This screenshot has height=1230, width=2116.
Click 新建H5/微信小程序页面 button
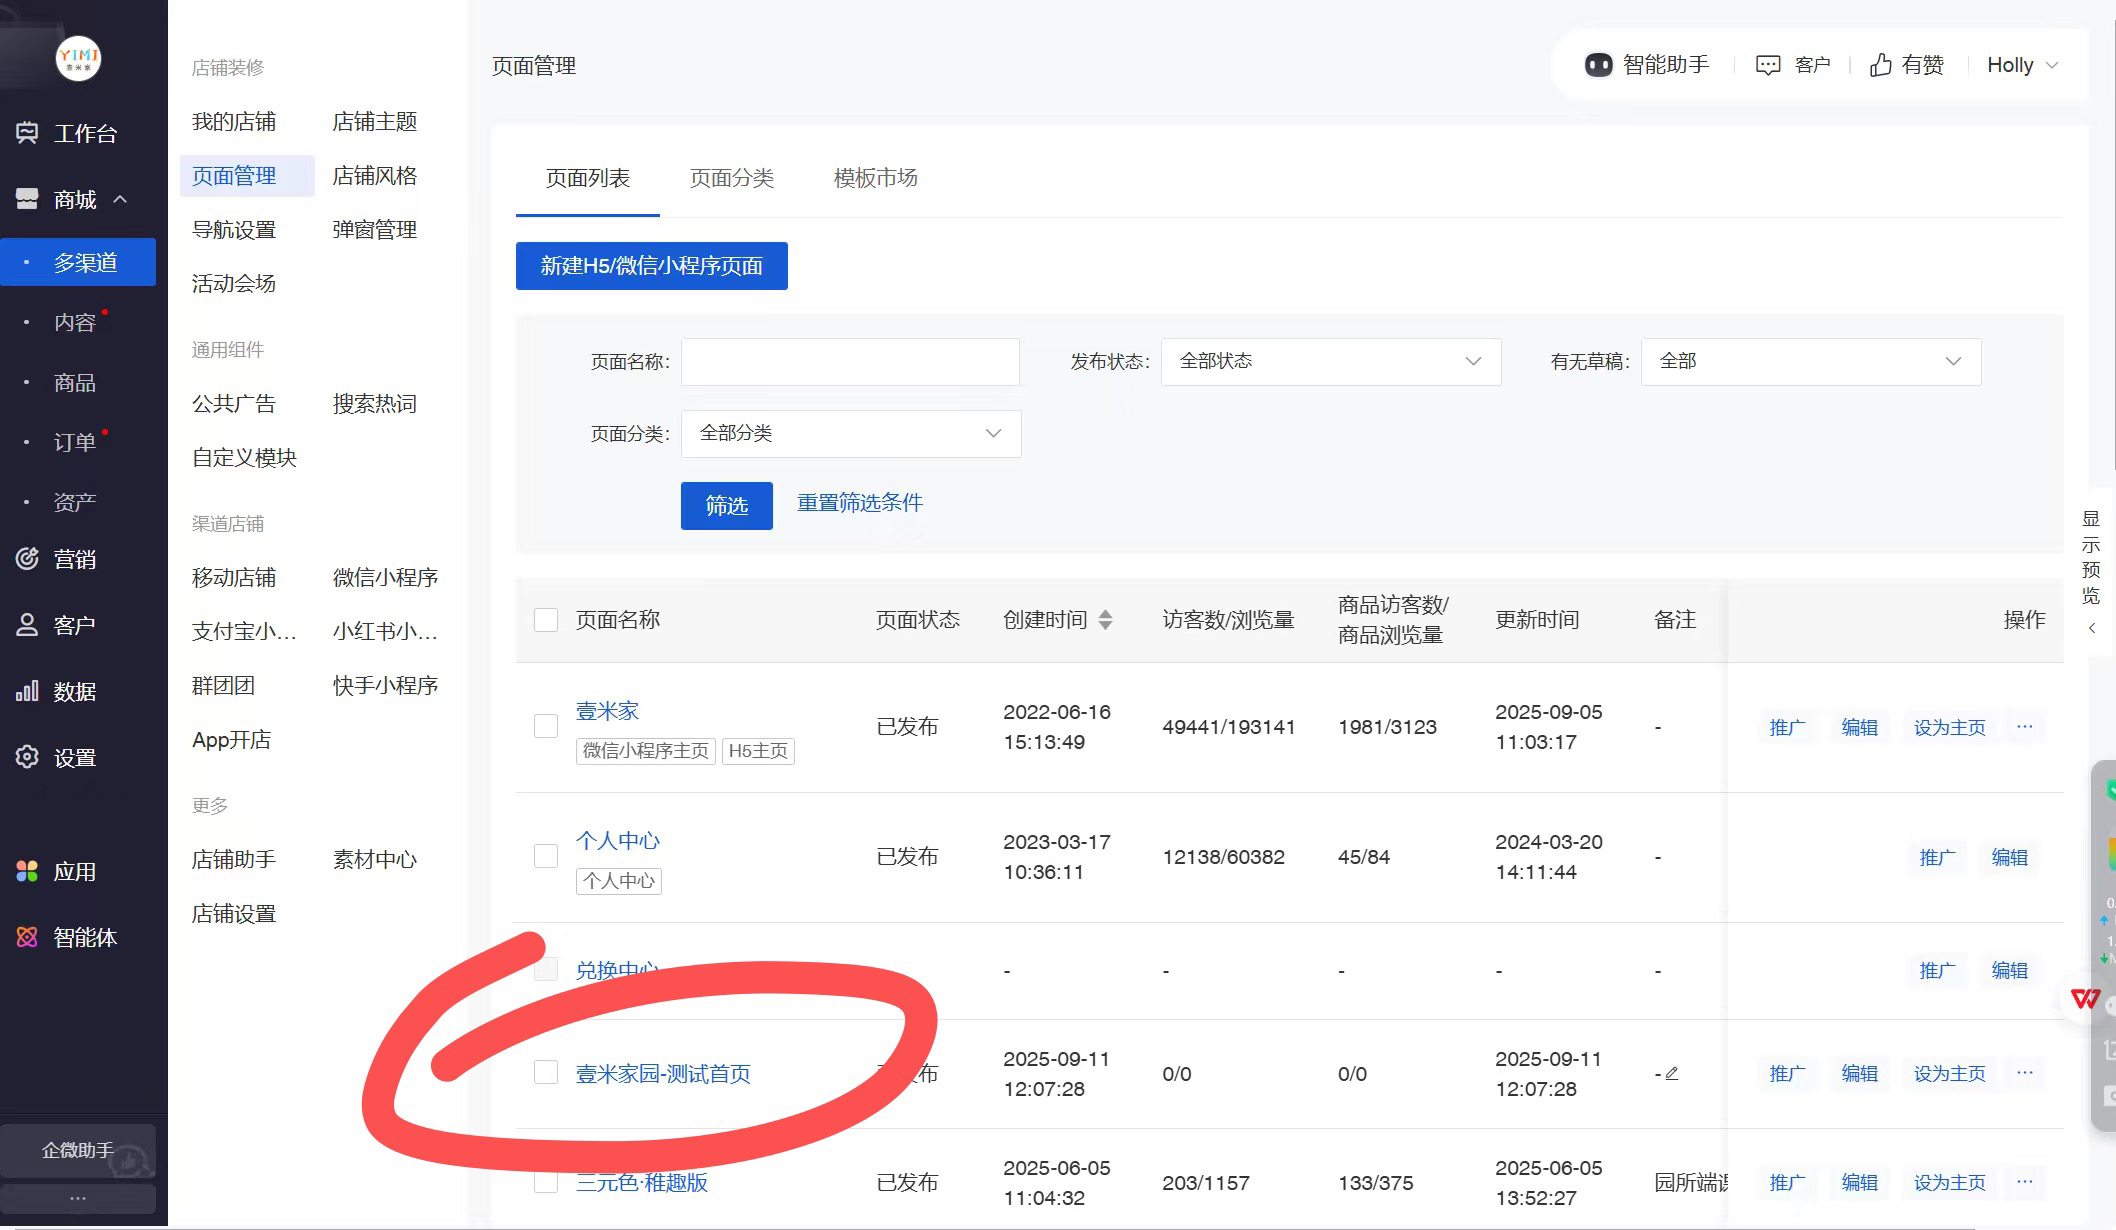(651, 266)
